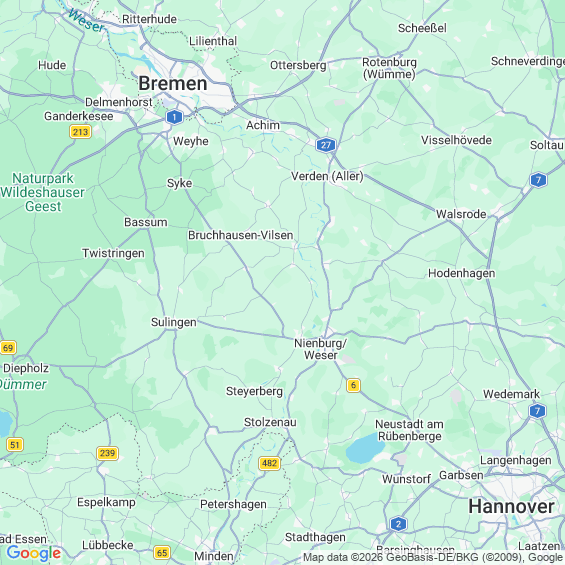Screen dimensions: 565x565
Task: Select the Hannover city label
Action: pyautogui.click(x=511, y=507)
